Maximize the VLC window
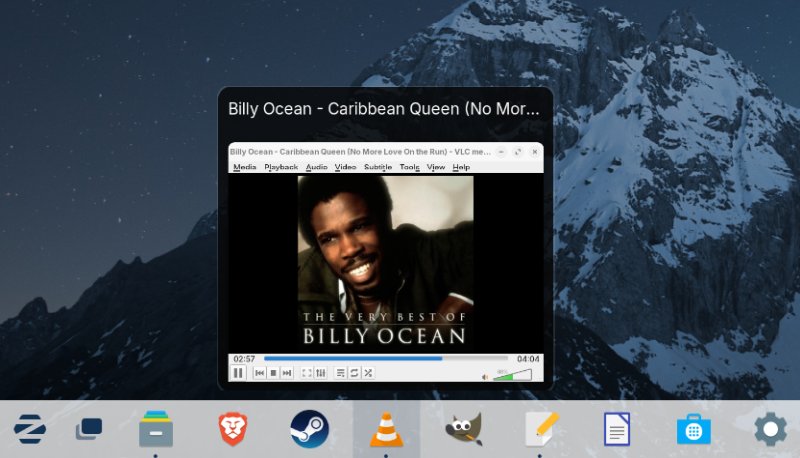 [x=518, y=151]
